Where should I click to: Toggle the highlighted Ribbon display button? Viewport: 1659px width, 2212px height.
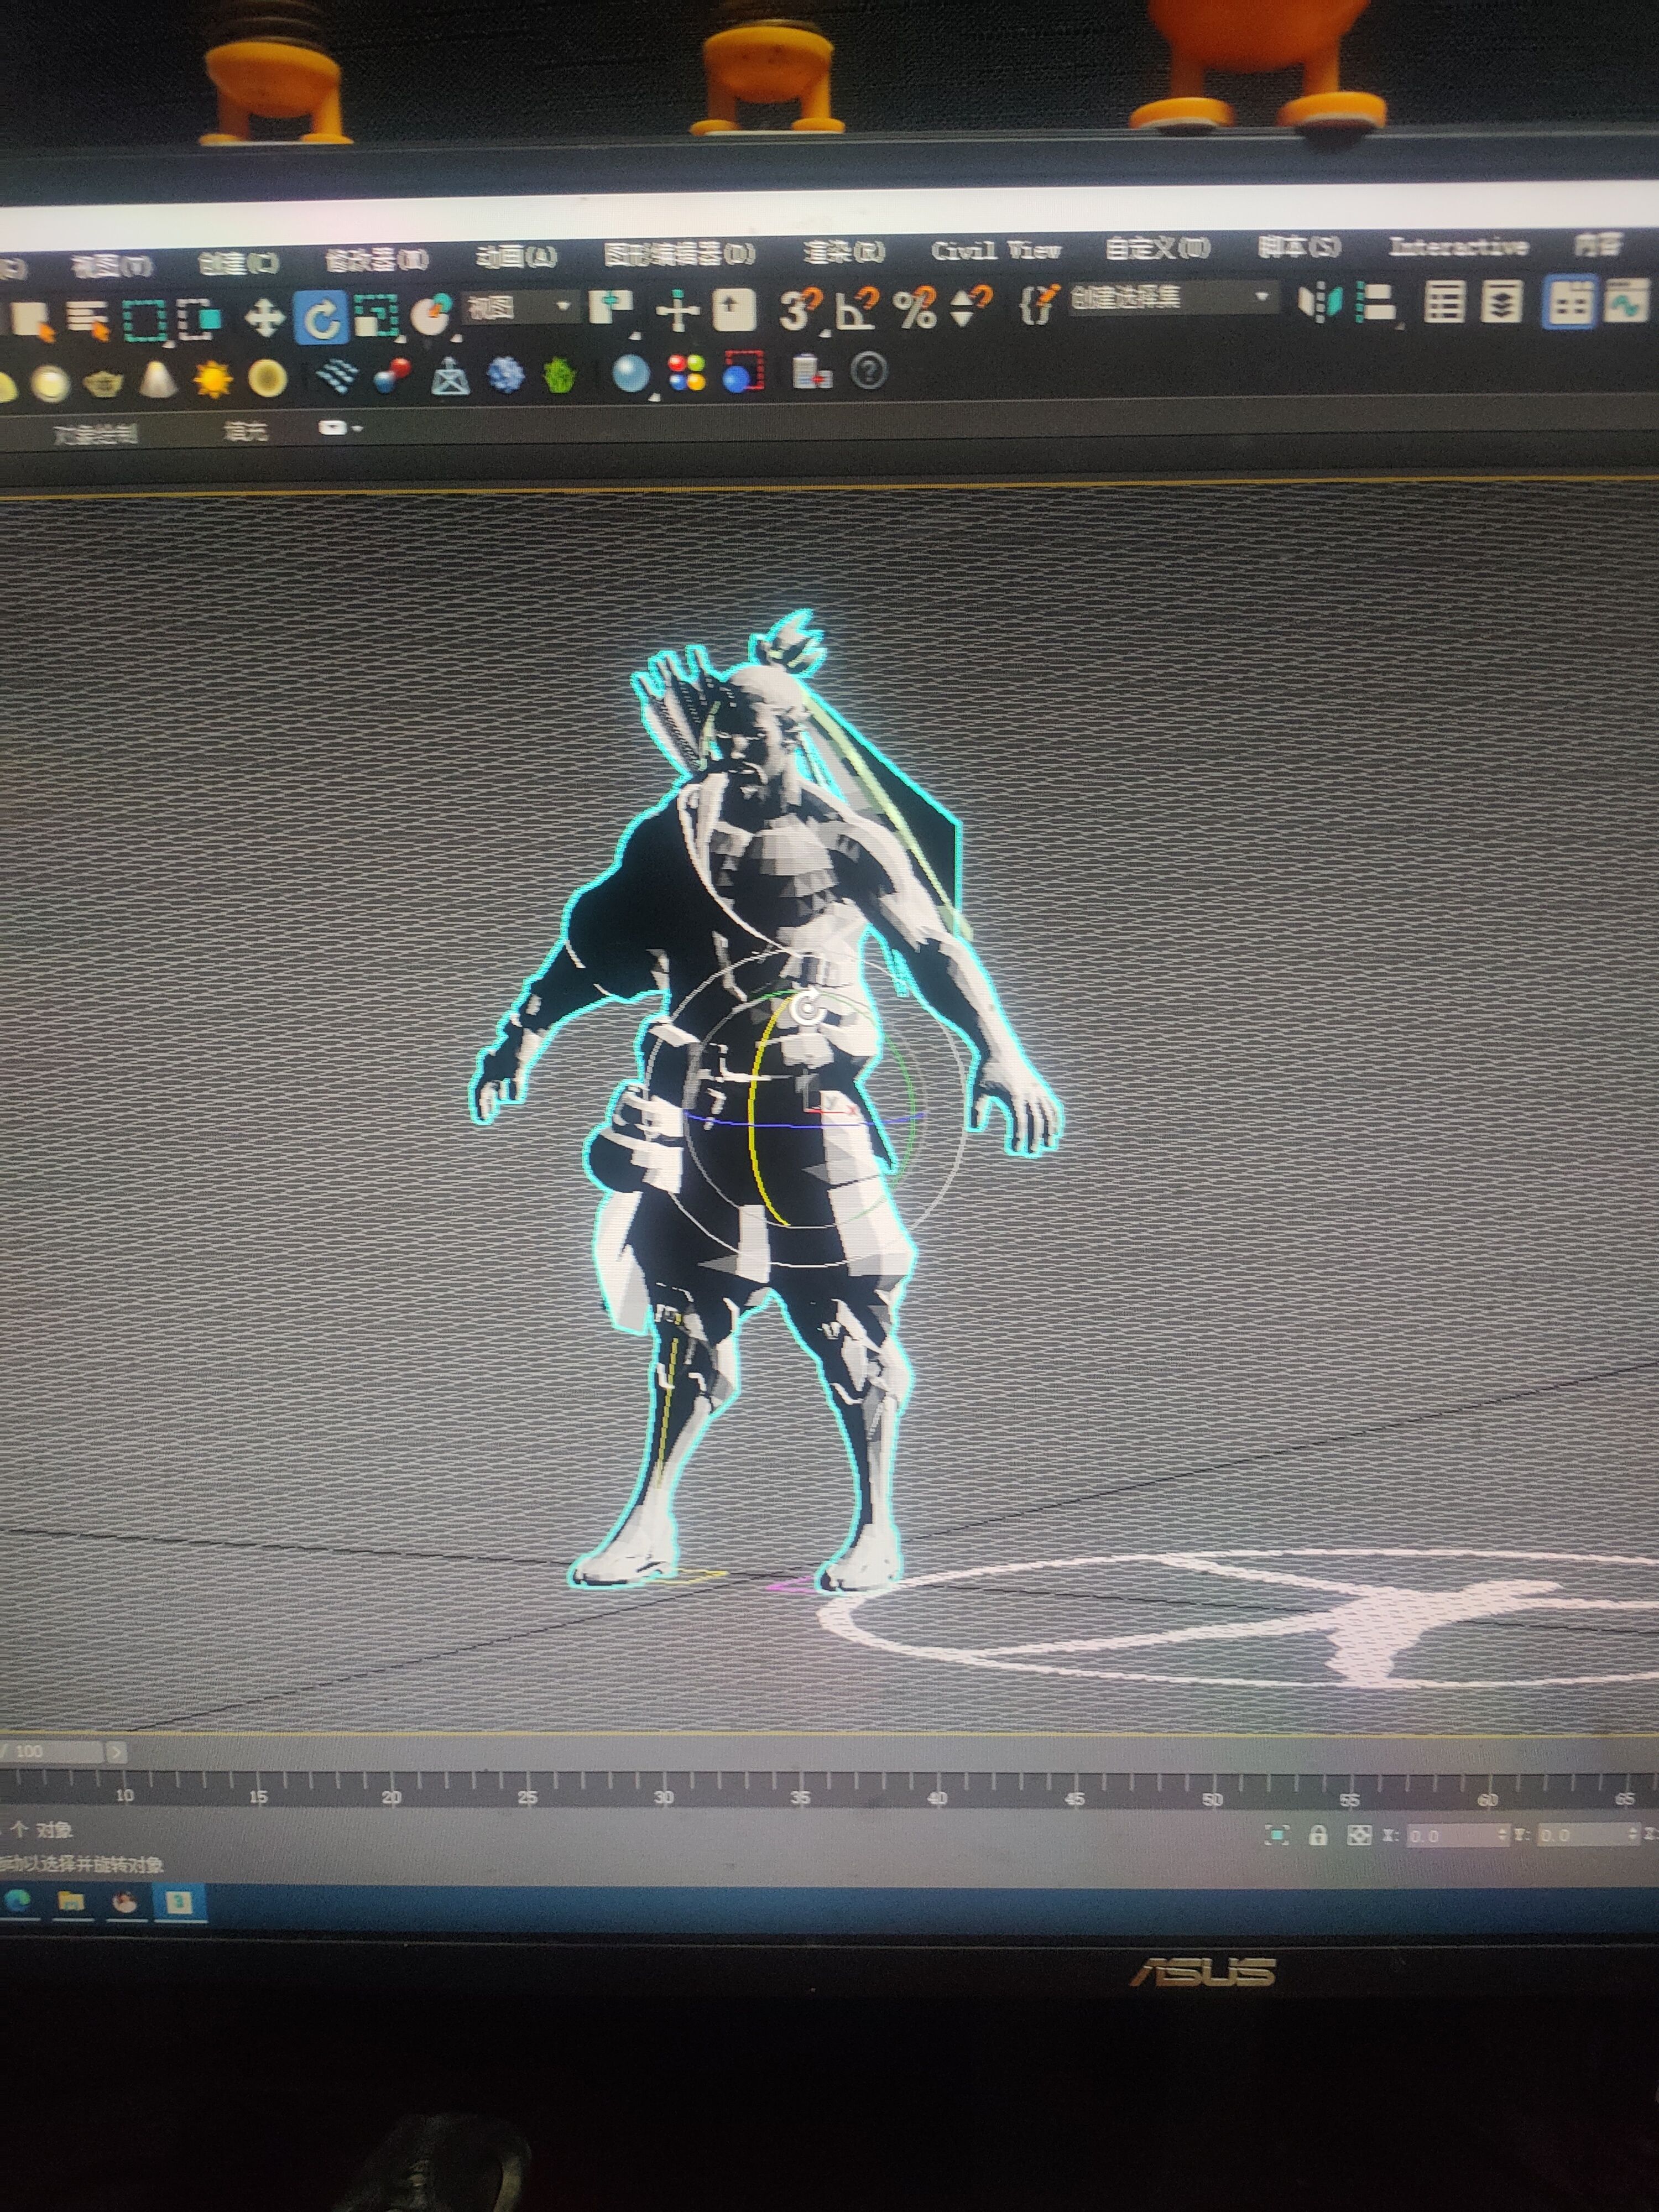click(1568, 300)
